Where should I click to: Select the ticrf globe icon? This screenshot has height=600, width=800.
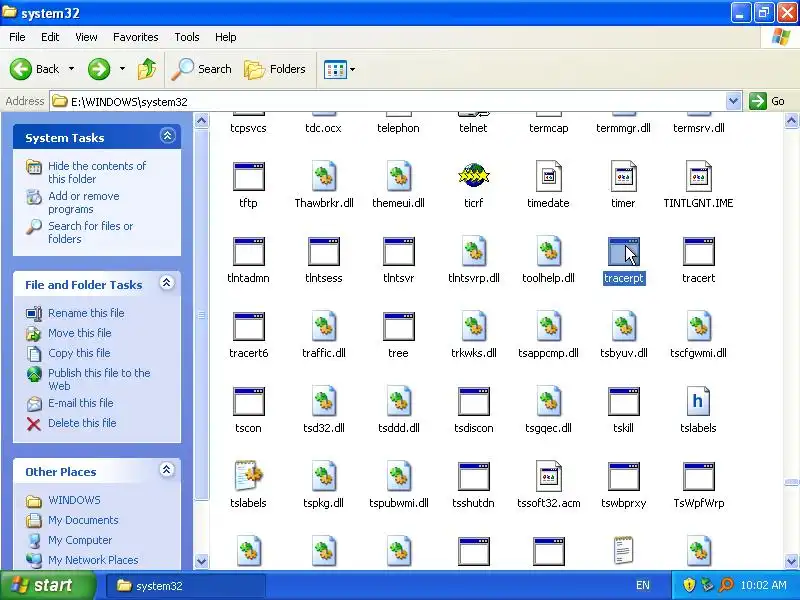pos(473,176)
